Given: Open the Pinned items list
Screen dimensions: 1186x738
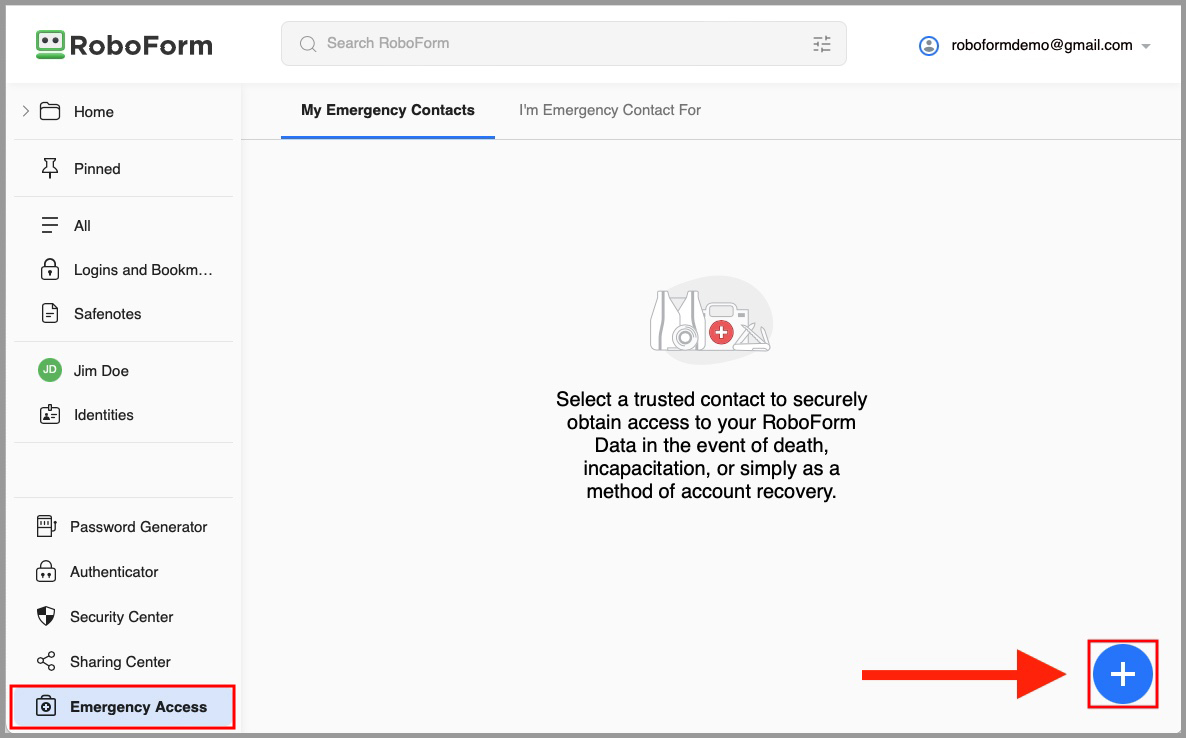Looking at the screenshot, I should pos(97,169).
